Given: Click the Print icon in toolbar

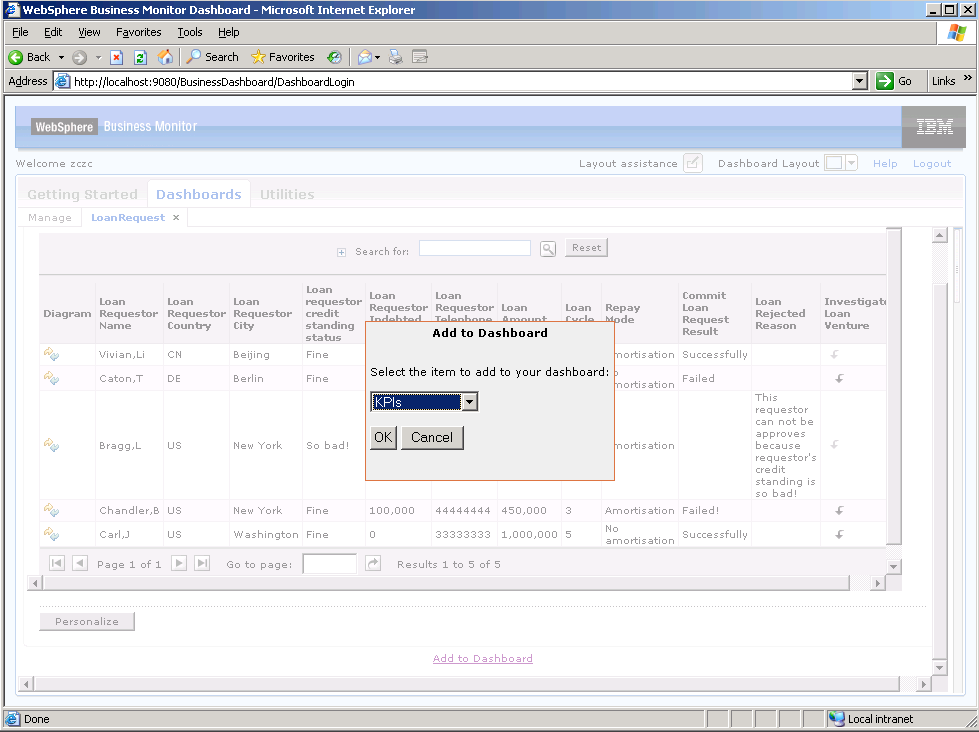Looking at the screenshot, I should coord(396,57).
